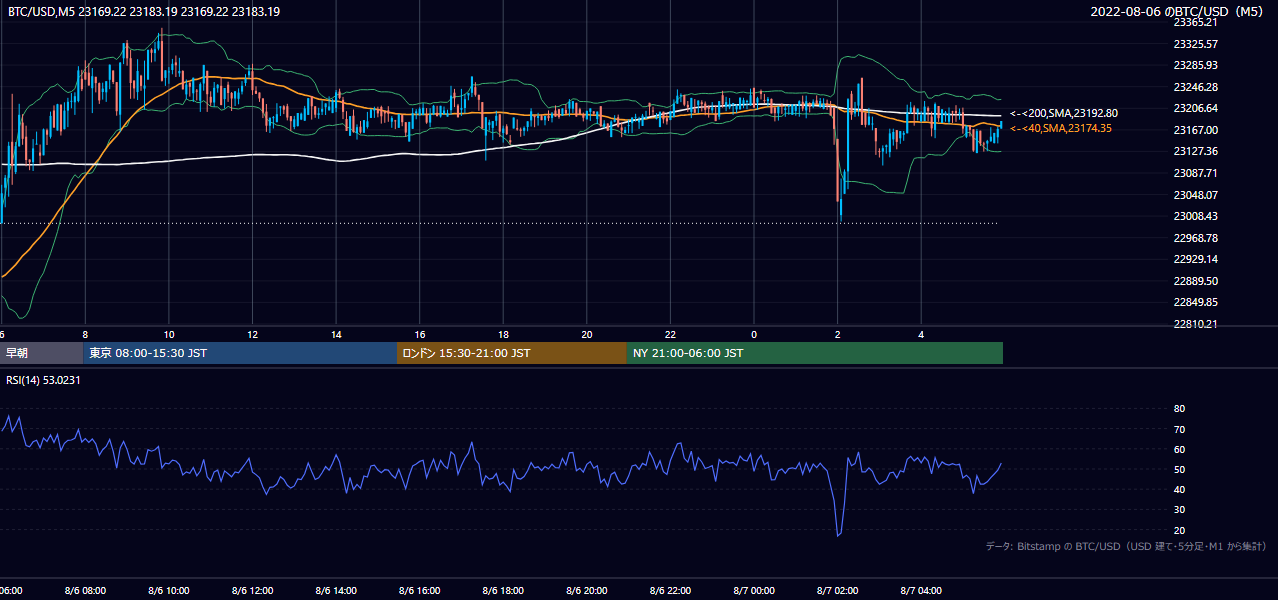Click the Bitstamp data source caption

click(1126, 546)
